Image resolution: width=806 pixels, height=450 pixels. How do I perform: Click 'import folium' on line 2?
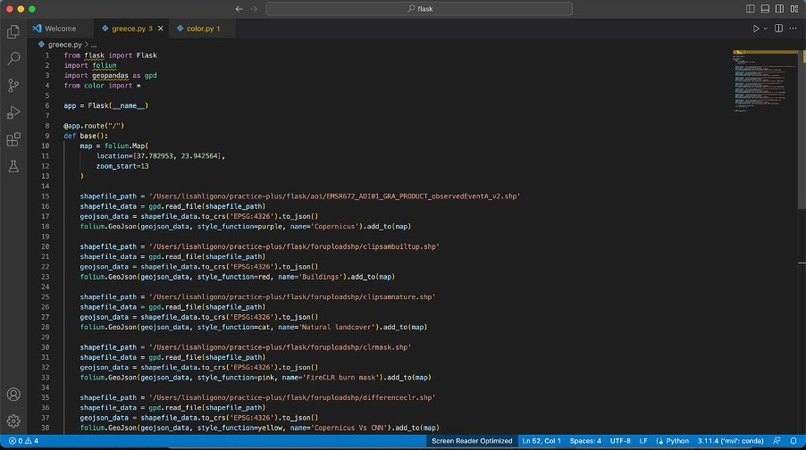pos(90,66)
